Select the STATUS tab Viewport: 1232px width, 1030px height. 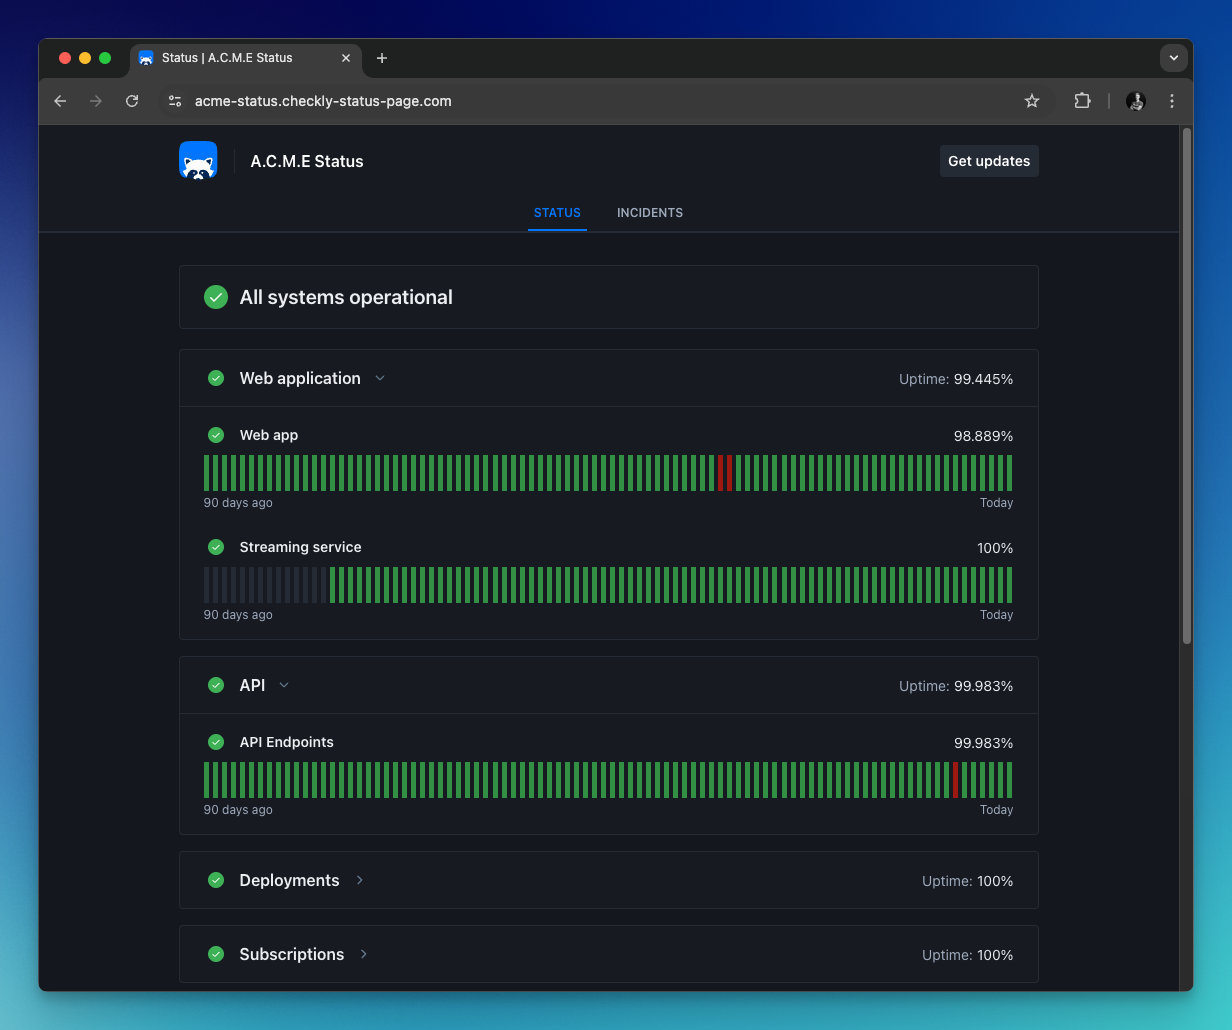557,213
